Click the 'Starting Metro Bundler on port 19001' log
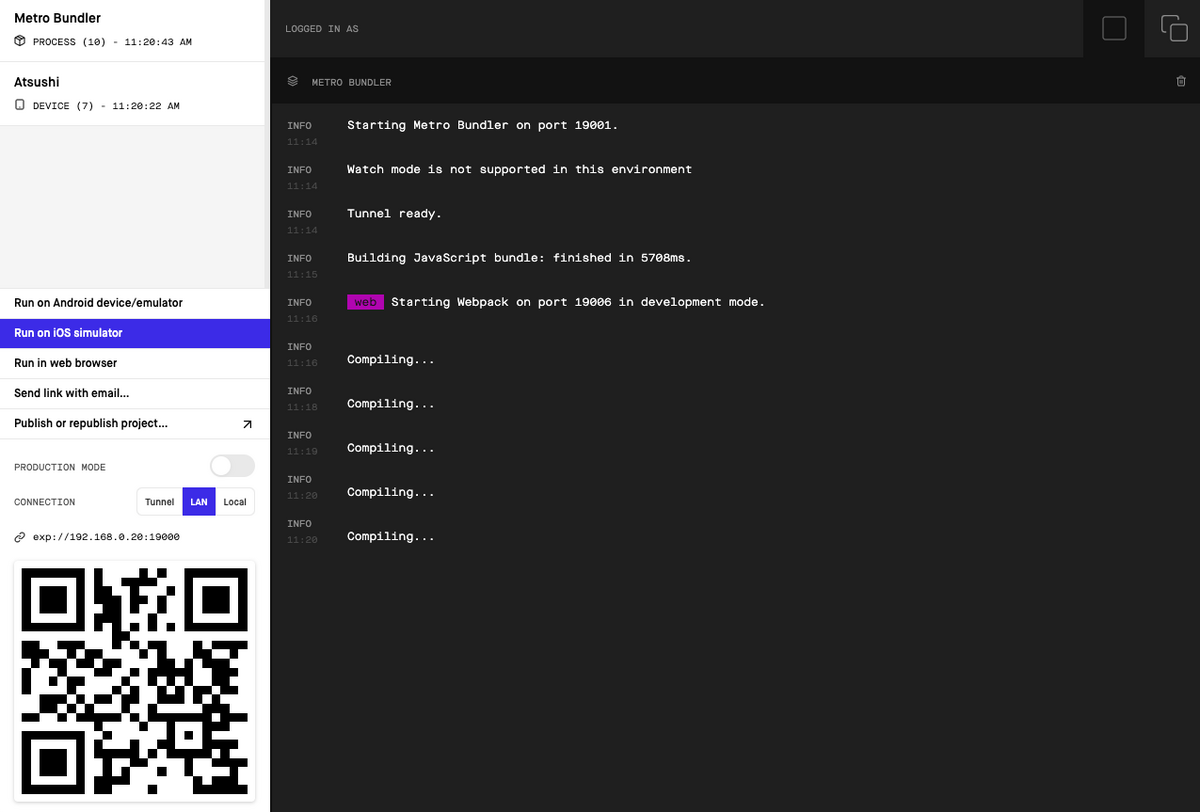The image size is (1200, 812). click(x=482, y=125)
